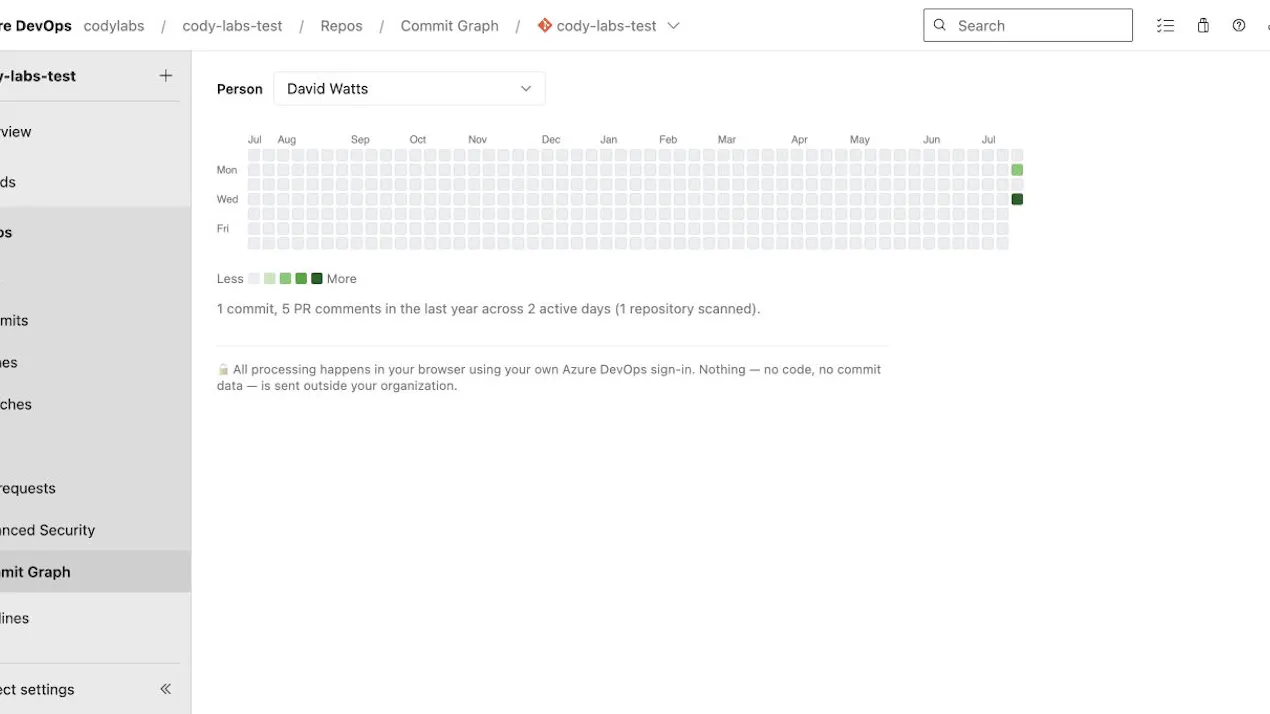Click the Repos breadcrumb link
The image size is (1270, 714).
click(x=341, y=26)
